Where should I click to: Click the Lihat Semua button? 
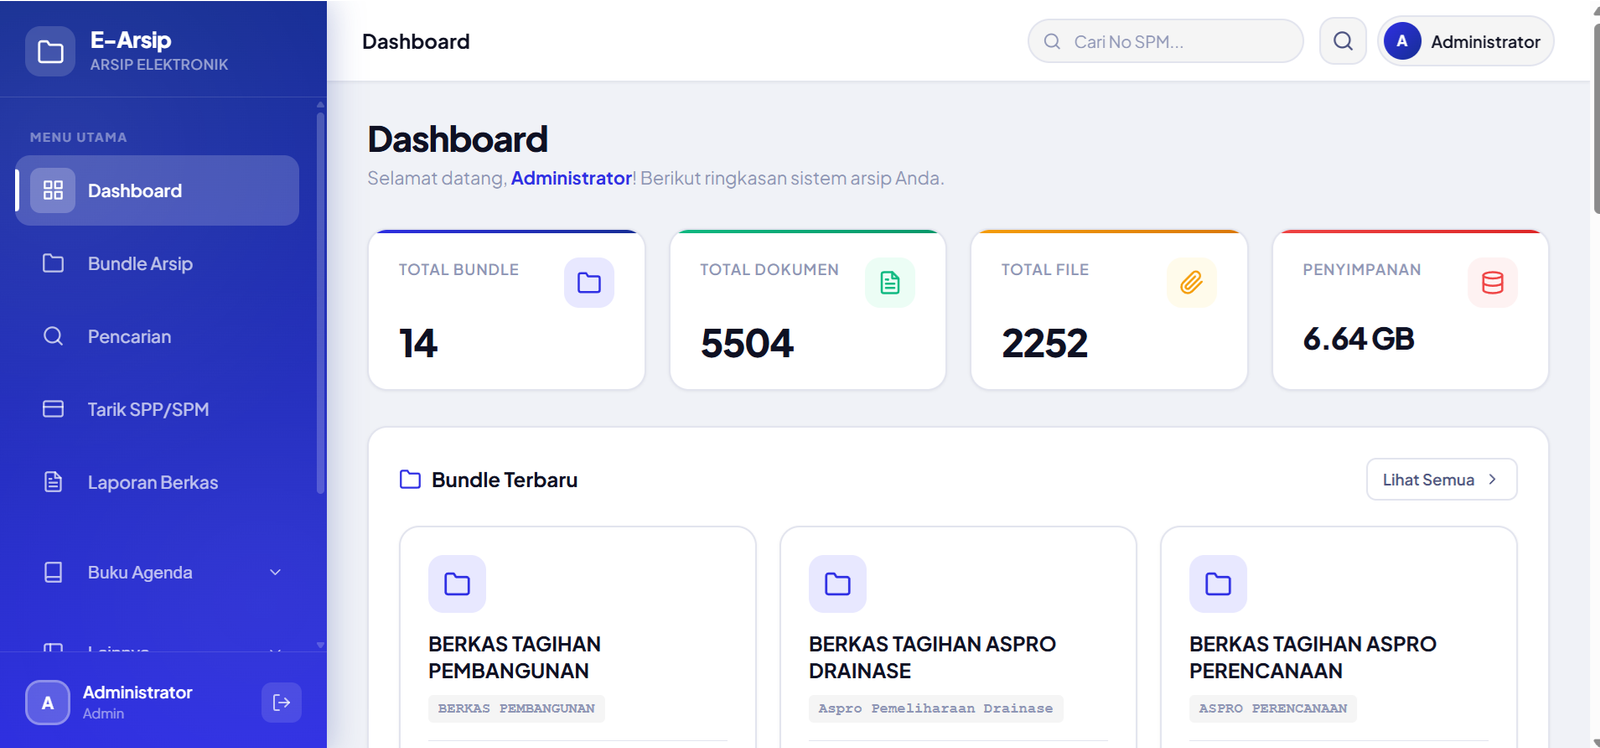coord(1441,479)
